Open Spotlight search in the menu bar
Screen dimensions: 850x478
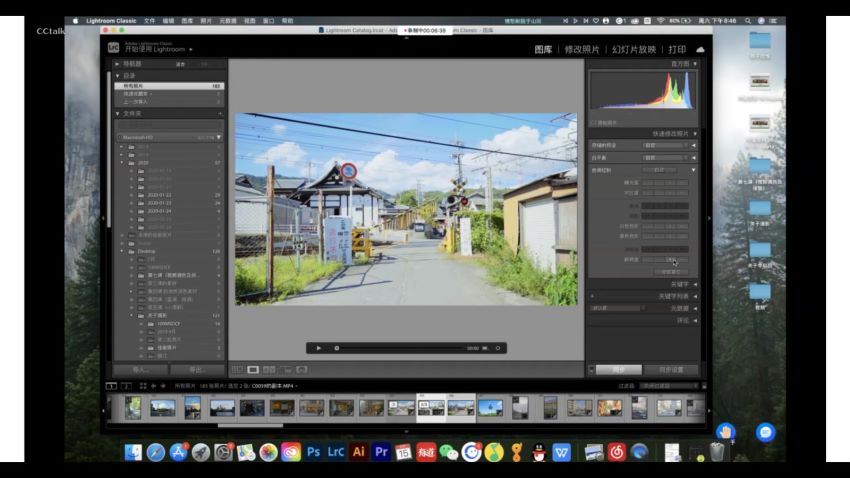pyautogui.click(x=748, y=21)
